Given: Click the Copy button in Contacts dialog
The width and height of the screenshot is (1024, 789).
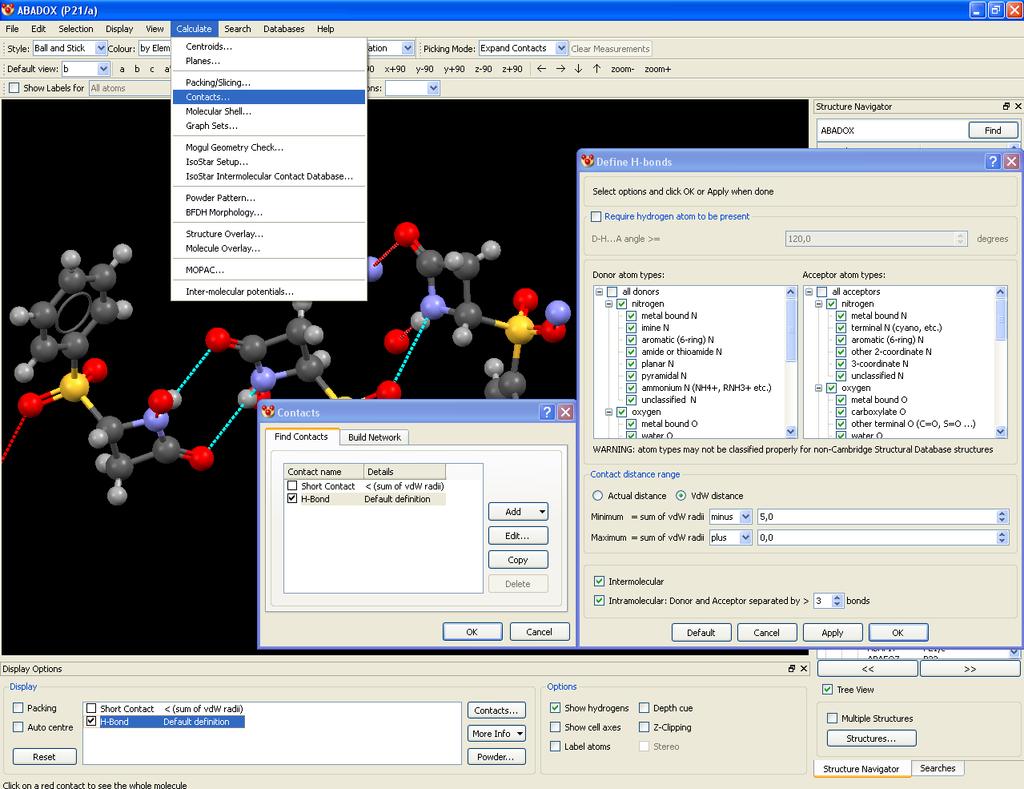Looking at the screenshot, I should [517, 560].
